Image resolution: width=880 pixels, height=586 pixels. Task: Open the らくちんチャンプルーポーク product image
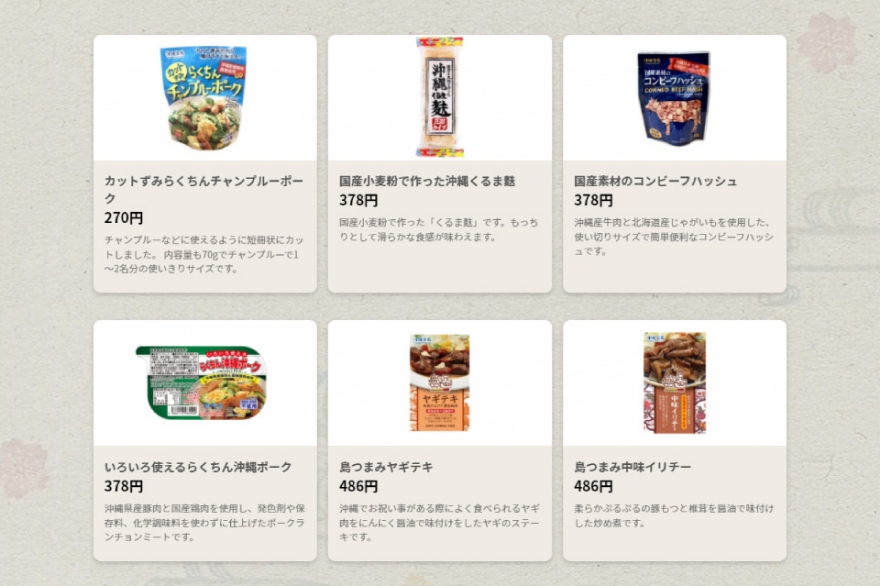click(204, 98)
